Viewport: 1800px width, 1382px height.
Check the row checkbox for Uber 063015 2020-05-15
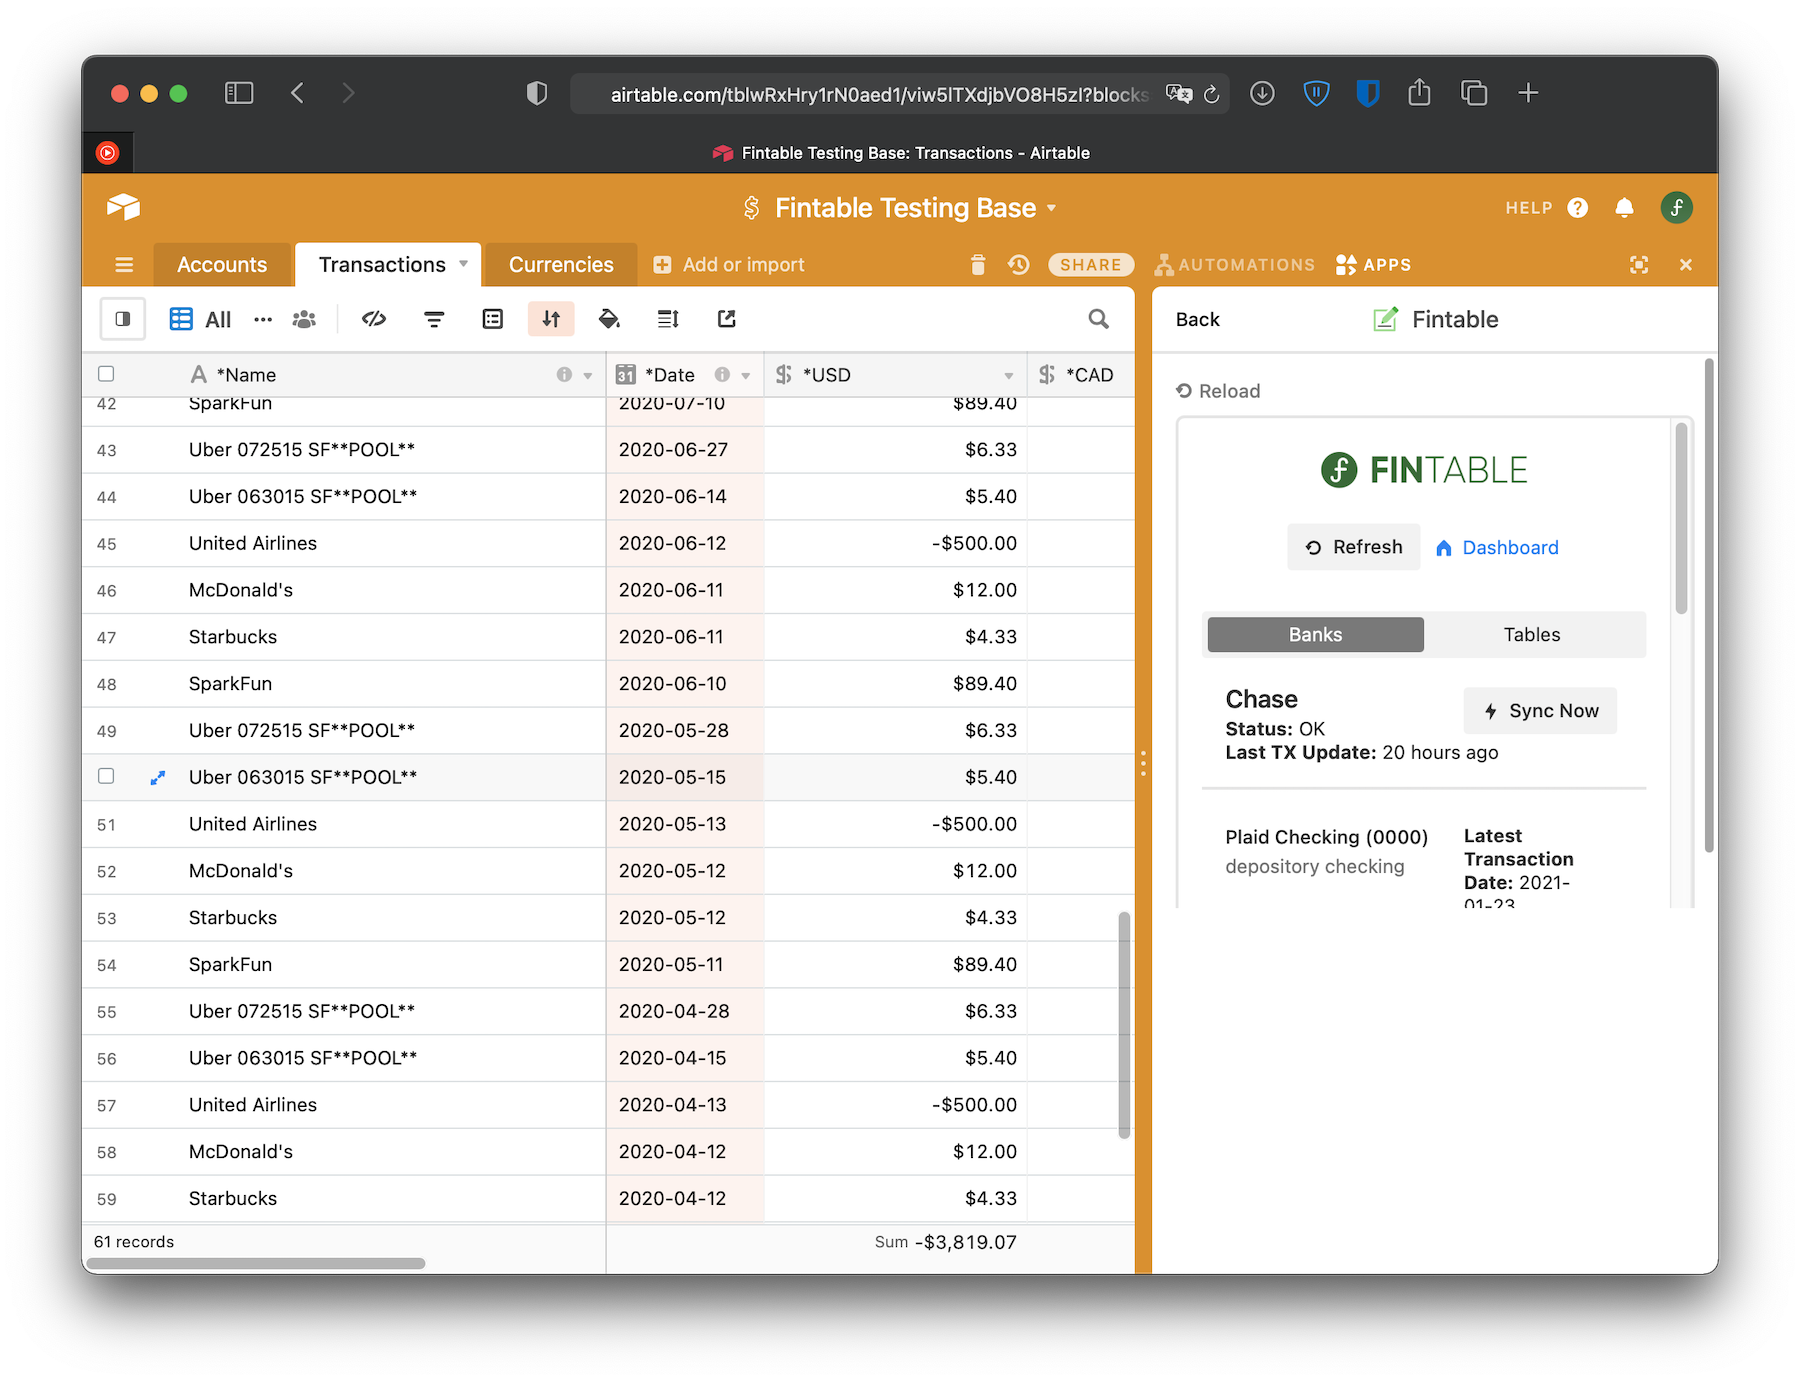[106, 776]
